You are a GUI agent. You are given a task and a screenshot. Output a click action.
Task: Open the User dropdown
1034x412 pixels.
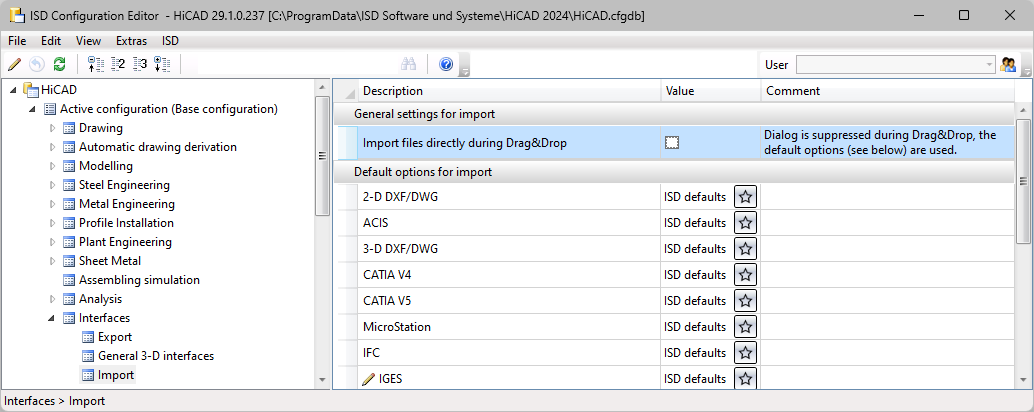coord(987,65)
